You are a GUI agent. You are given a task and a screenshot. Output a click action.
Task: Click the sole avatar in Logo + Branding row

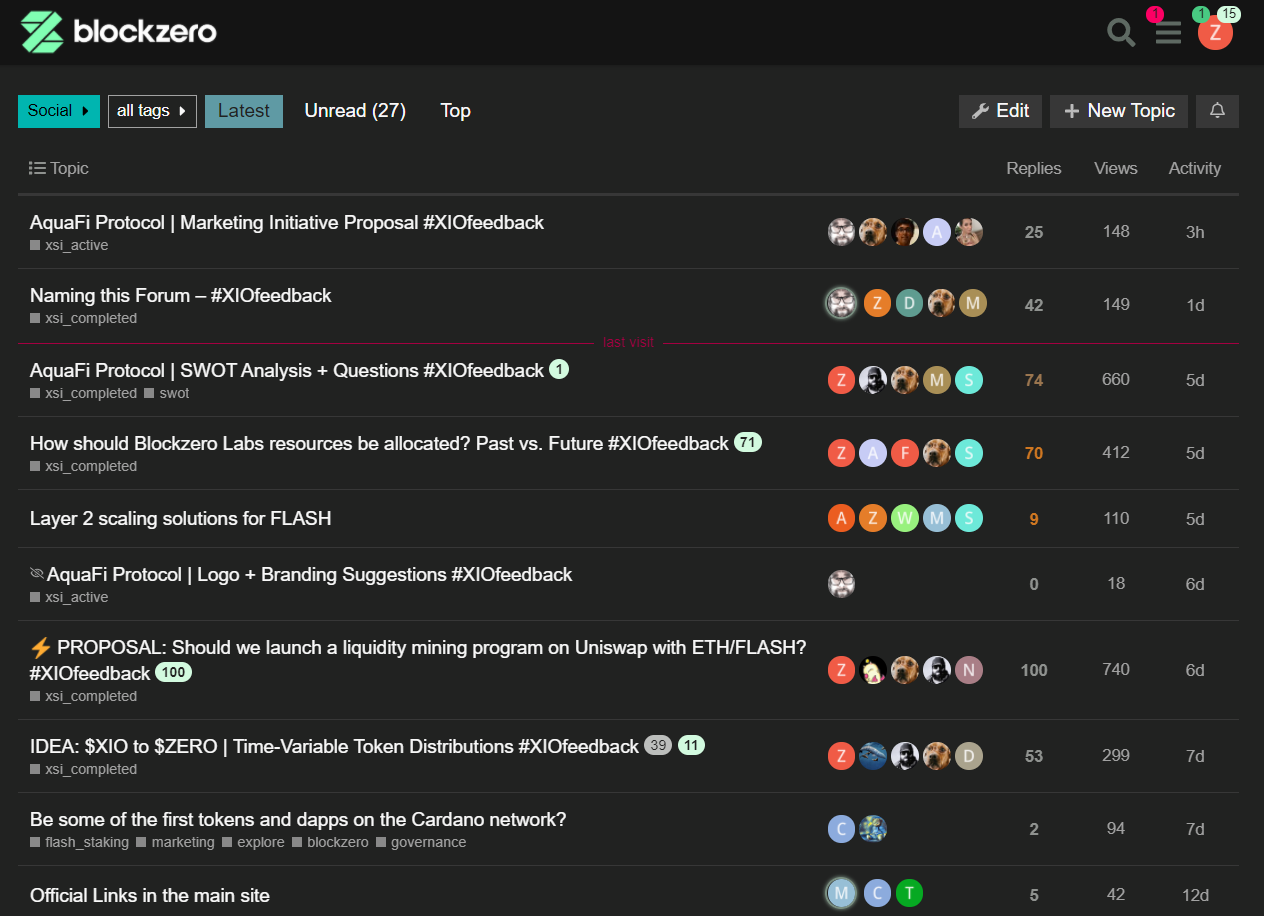(842, 584)
